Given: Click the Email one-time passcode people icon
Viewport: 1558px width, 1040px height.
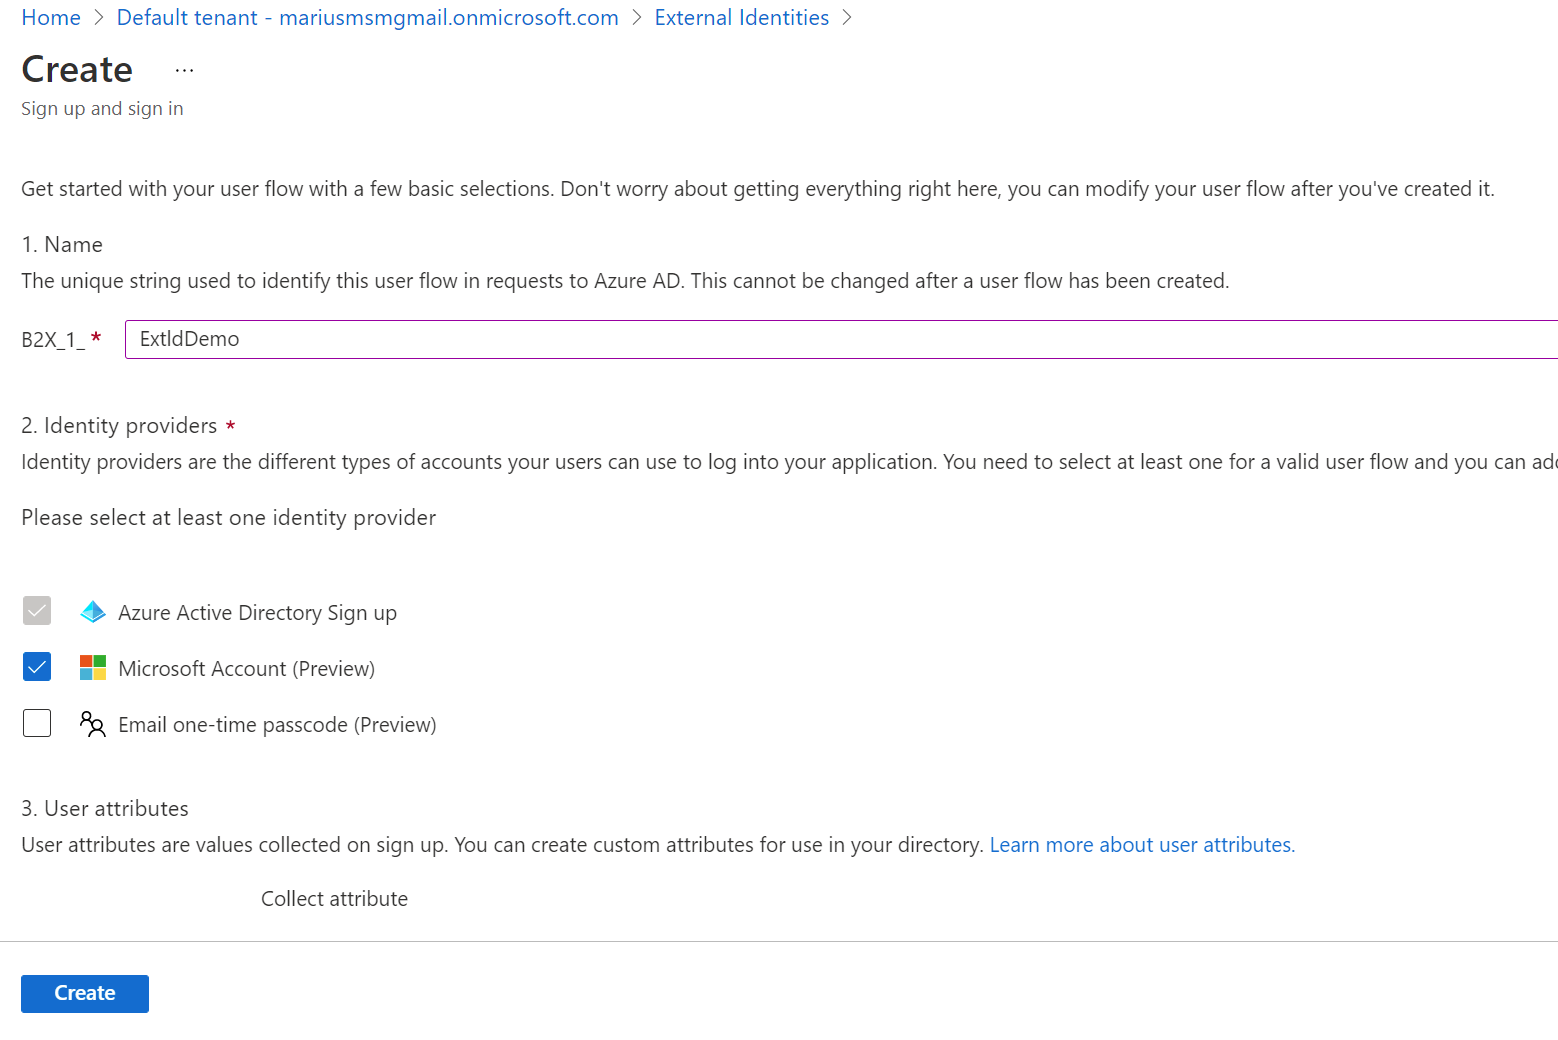Looking at the screenshot, I should click(x=93, y=724).
